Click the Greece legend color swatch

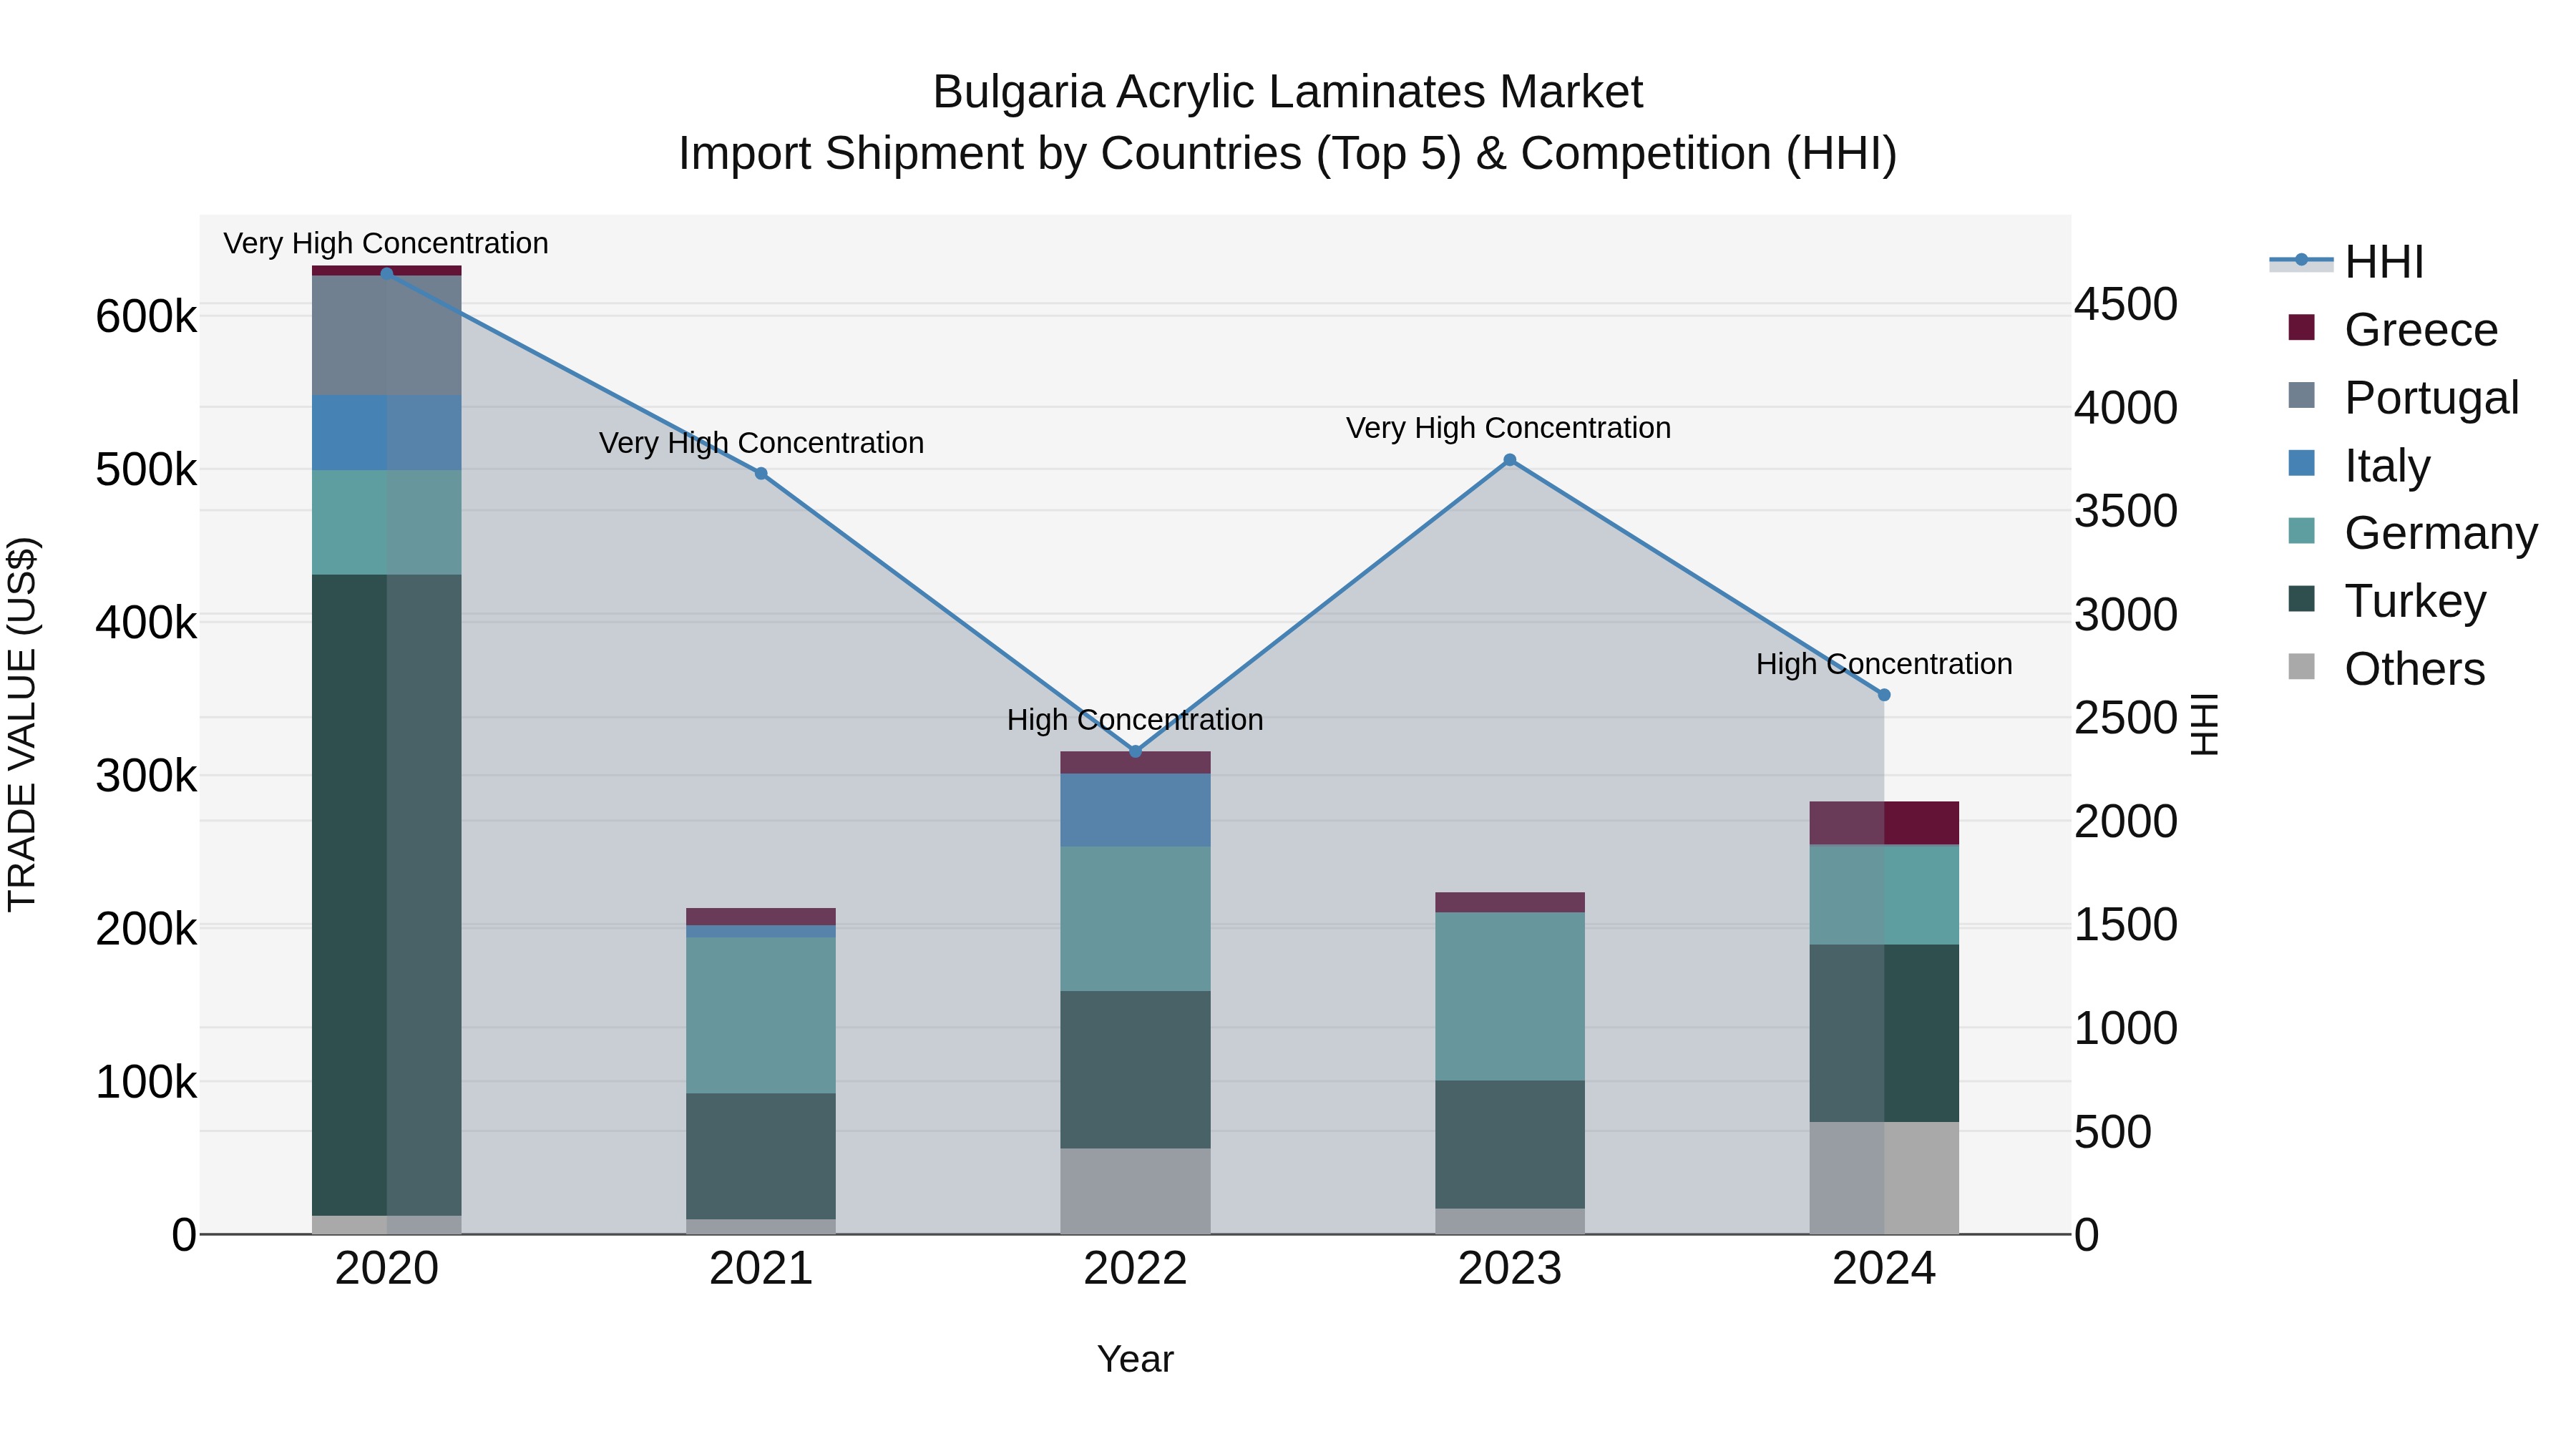click(2301, 328)
